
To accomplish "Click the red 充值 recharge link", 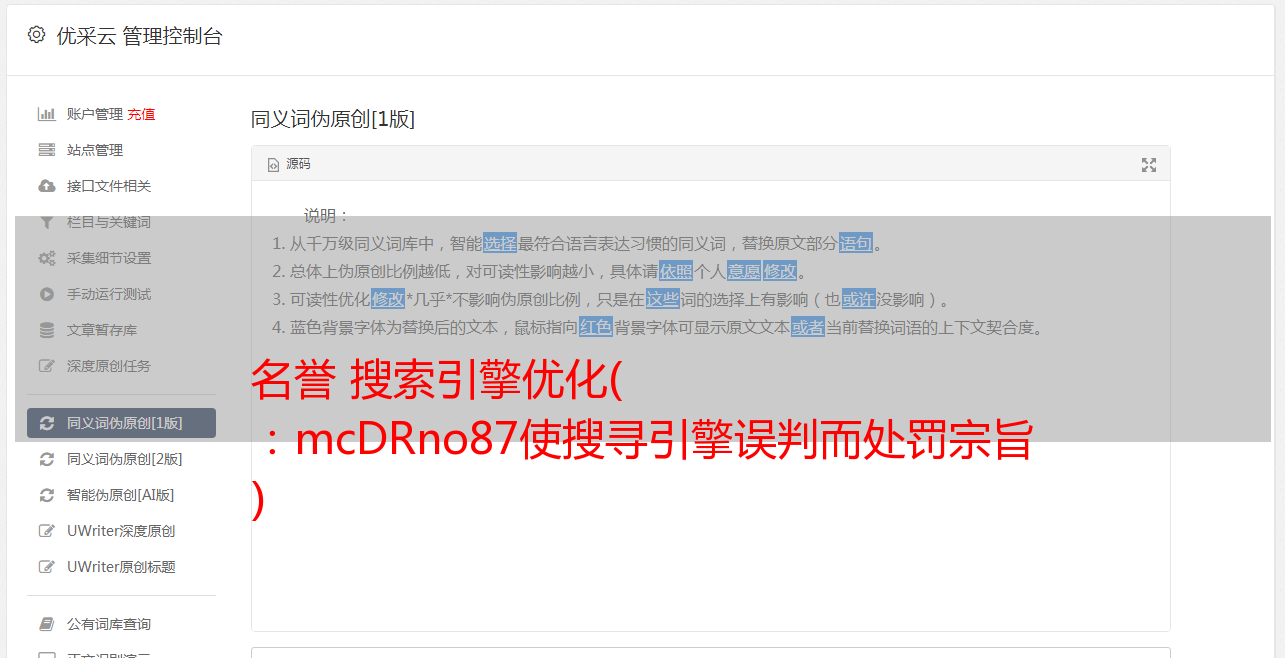I will click(x=141, y=114).
